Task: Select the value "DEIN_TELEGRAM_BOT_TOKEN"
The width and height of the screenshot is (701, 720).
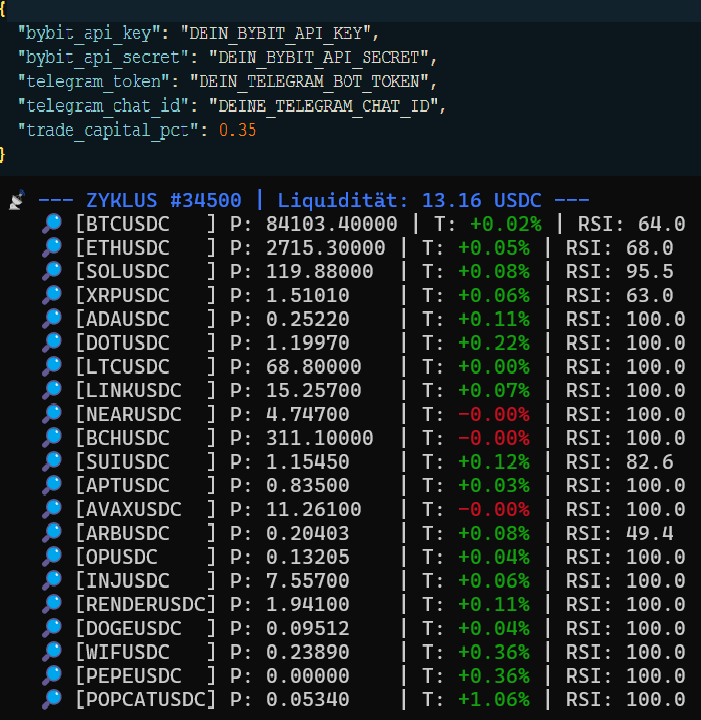Action: pyautogui.click(x=309, y=82)
